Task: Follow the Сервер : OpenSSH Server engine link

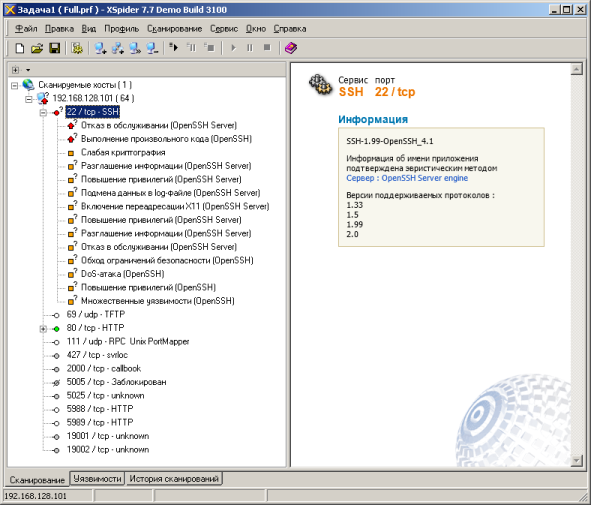Action: point(407,178)
